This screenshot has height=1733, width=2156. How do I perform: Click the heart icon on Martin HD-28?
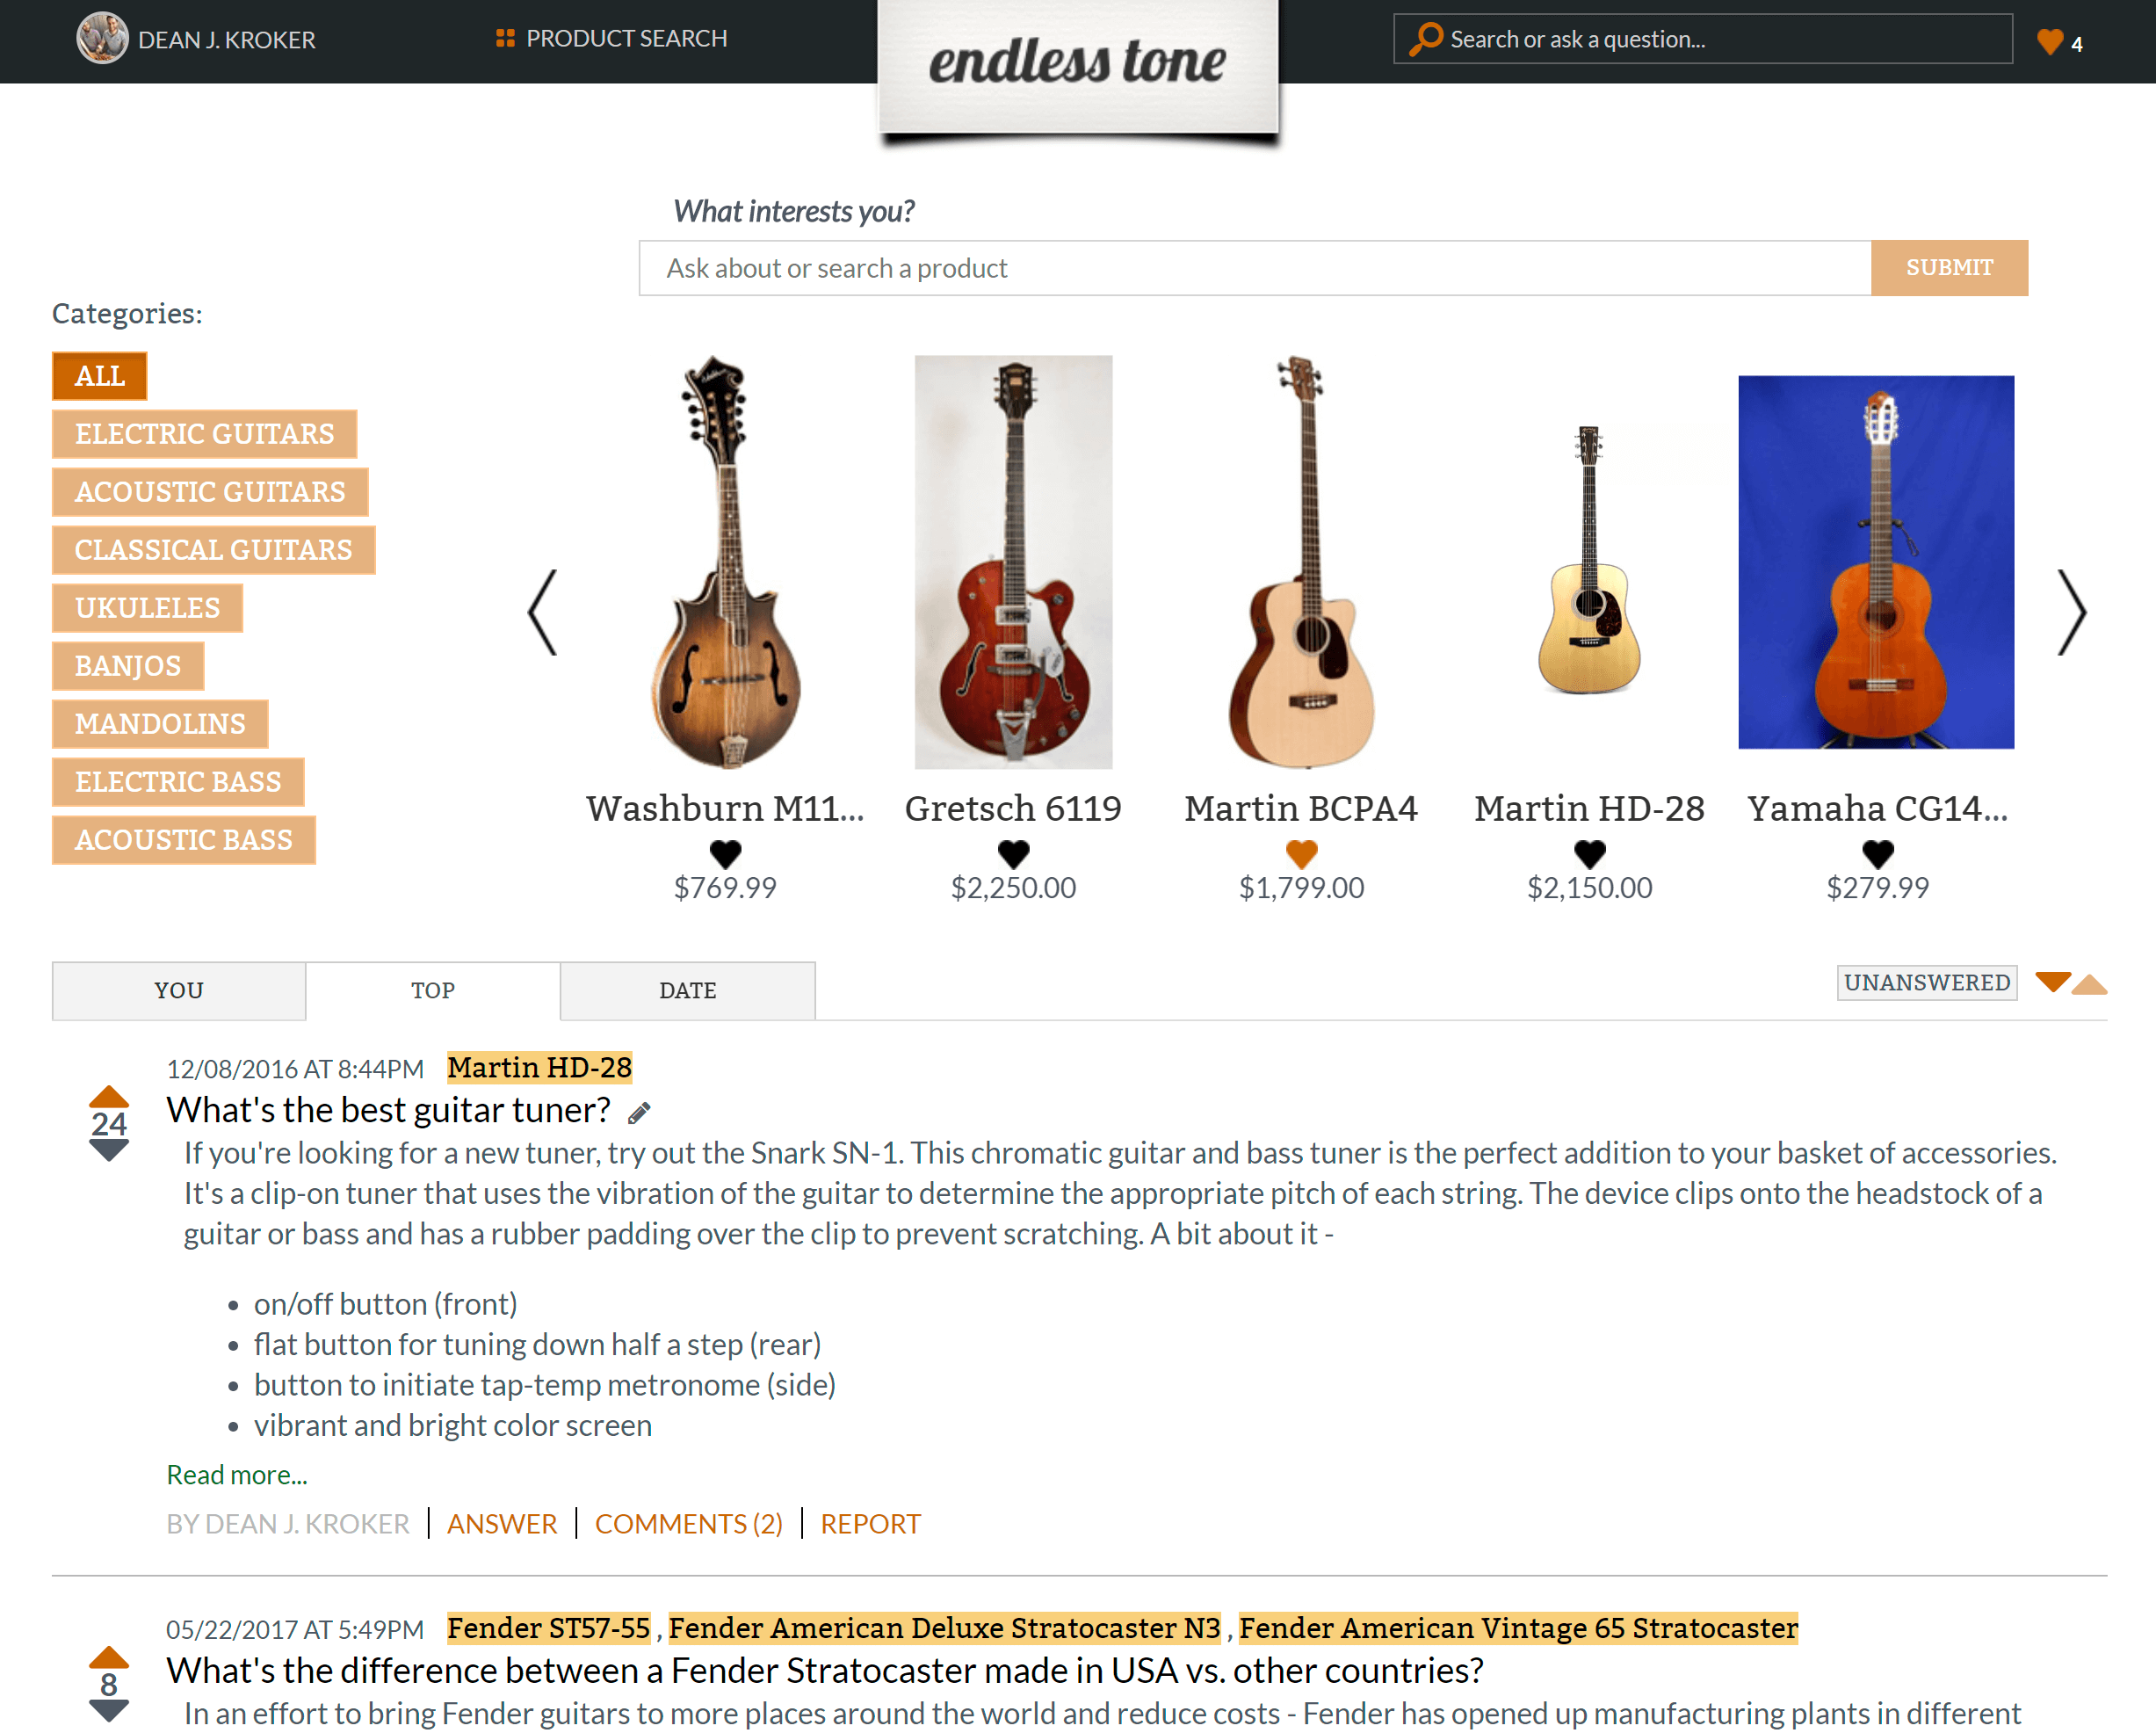(1587, 852)
